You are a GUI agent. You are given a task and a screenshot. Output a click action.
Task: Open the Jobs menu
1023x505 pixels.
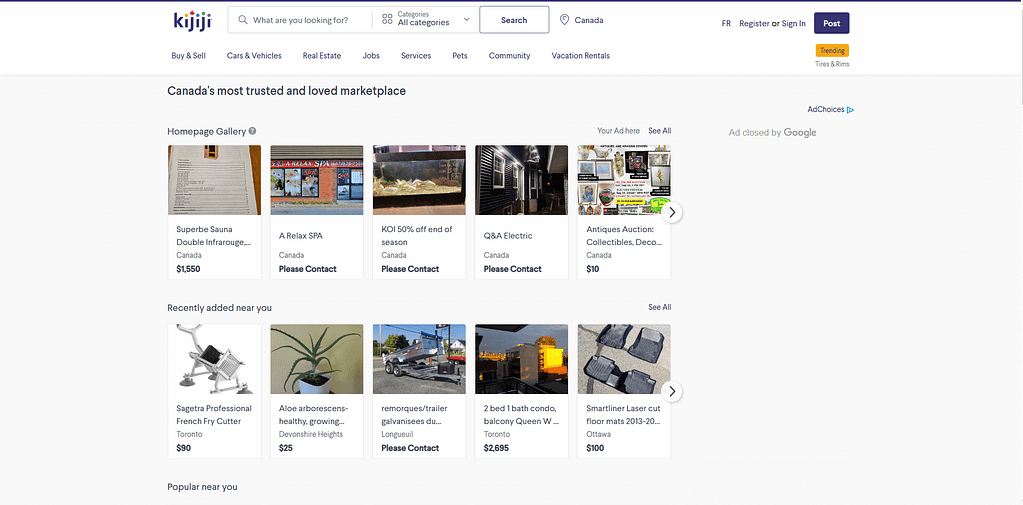coord(371,56)
